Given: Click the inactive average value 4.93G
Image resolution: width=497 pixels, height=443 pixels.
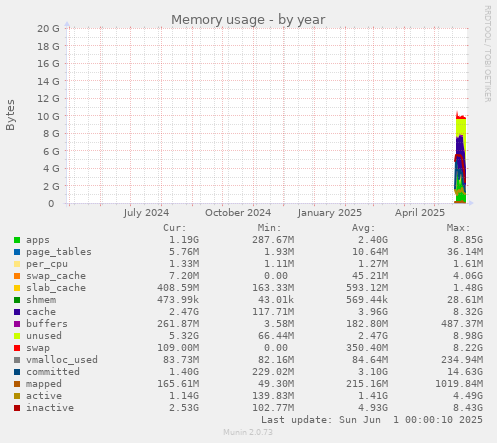Looking at the screenshot, I should click(373, 408).
